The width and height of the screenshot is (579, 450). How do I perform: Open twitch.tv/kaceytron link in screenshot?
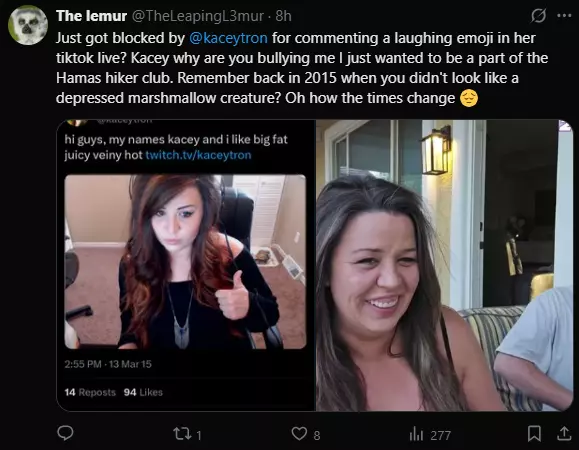(198, 155)
